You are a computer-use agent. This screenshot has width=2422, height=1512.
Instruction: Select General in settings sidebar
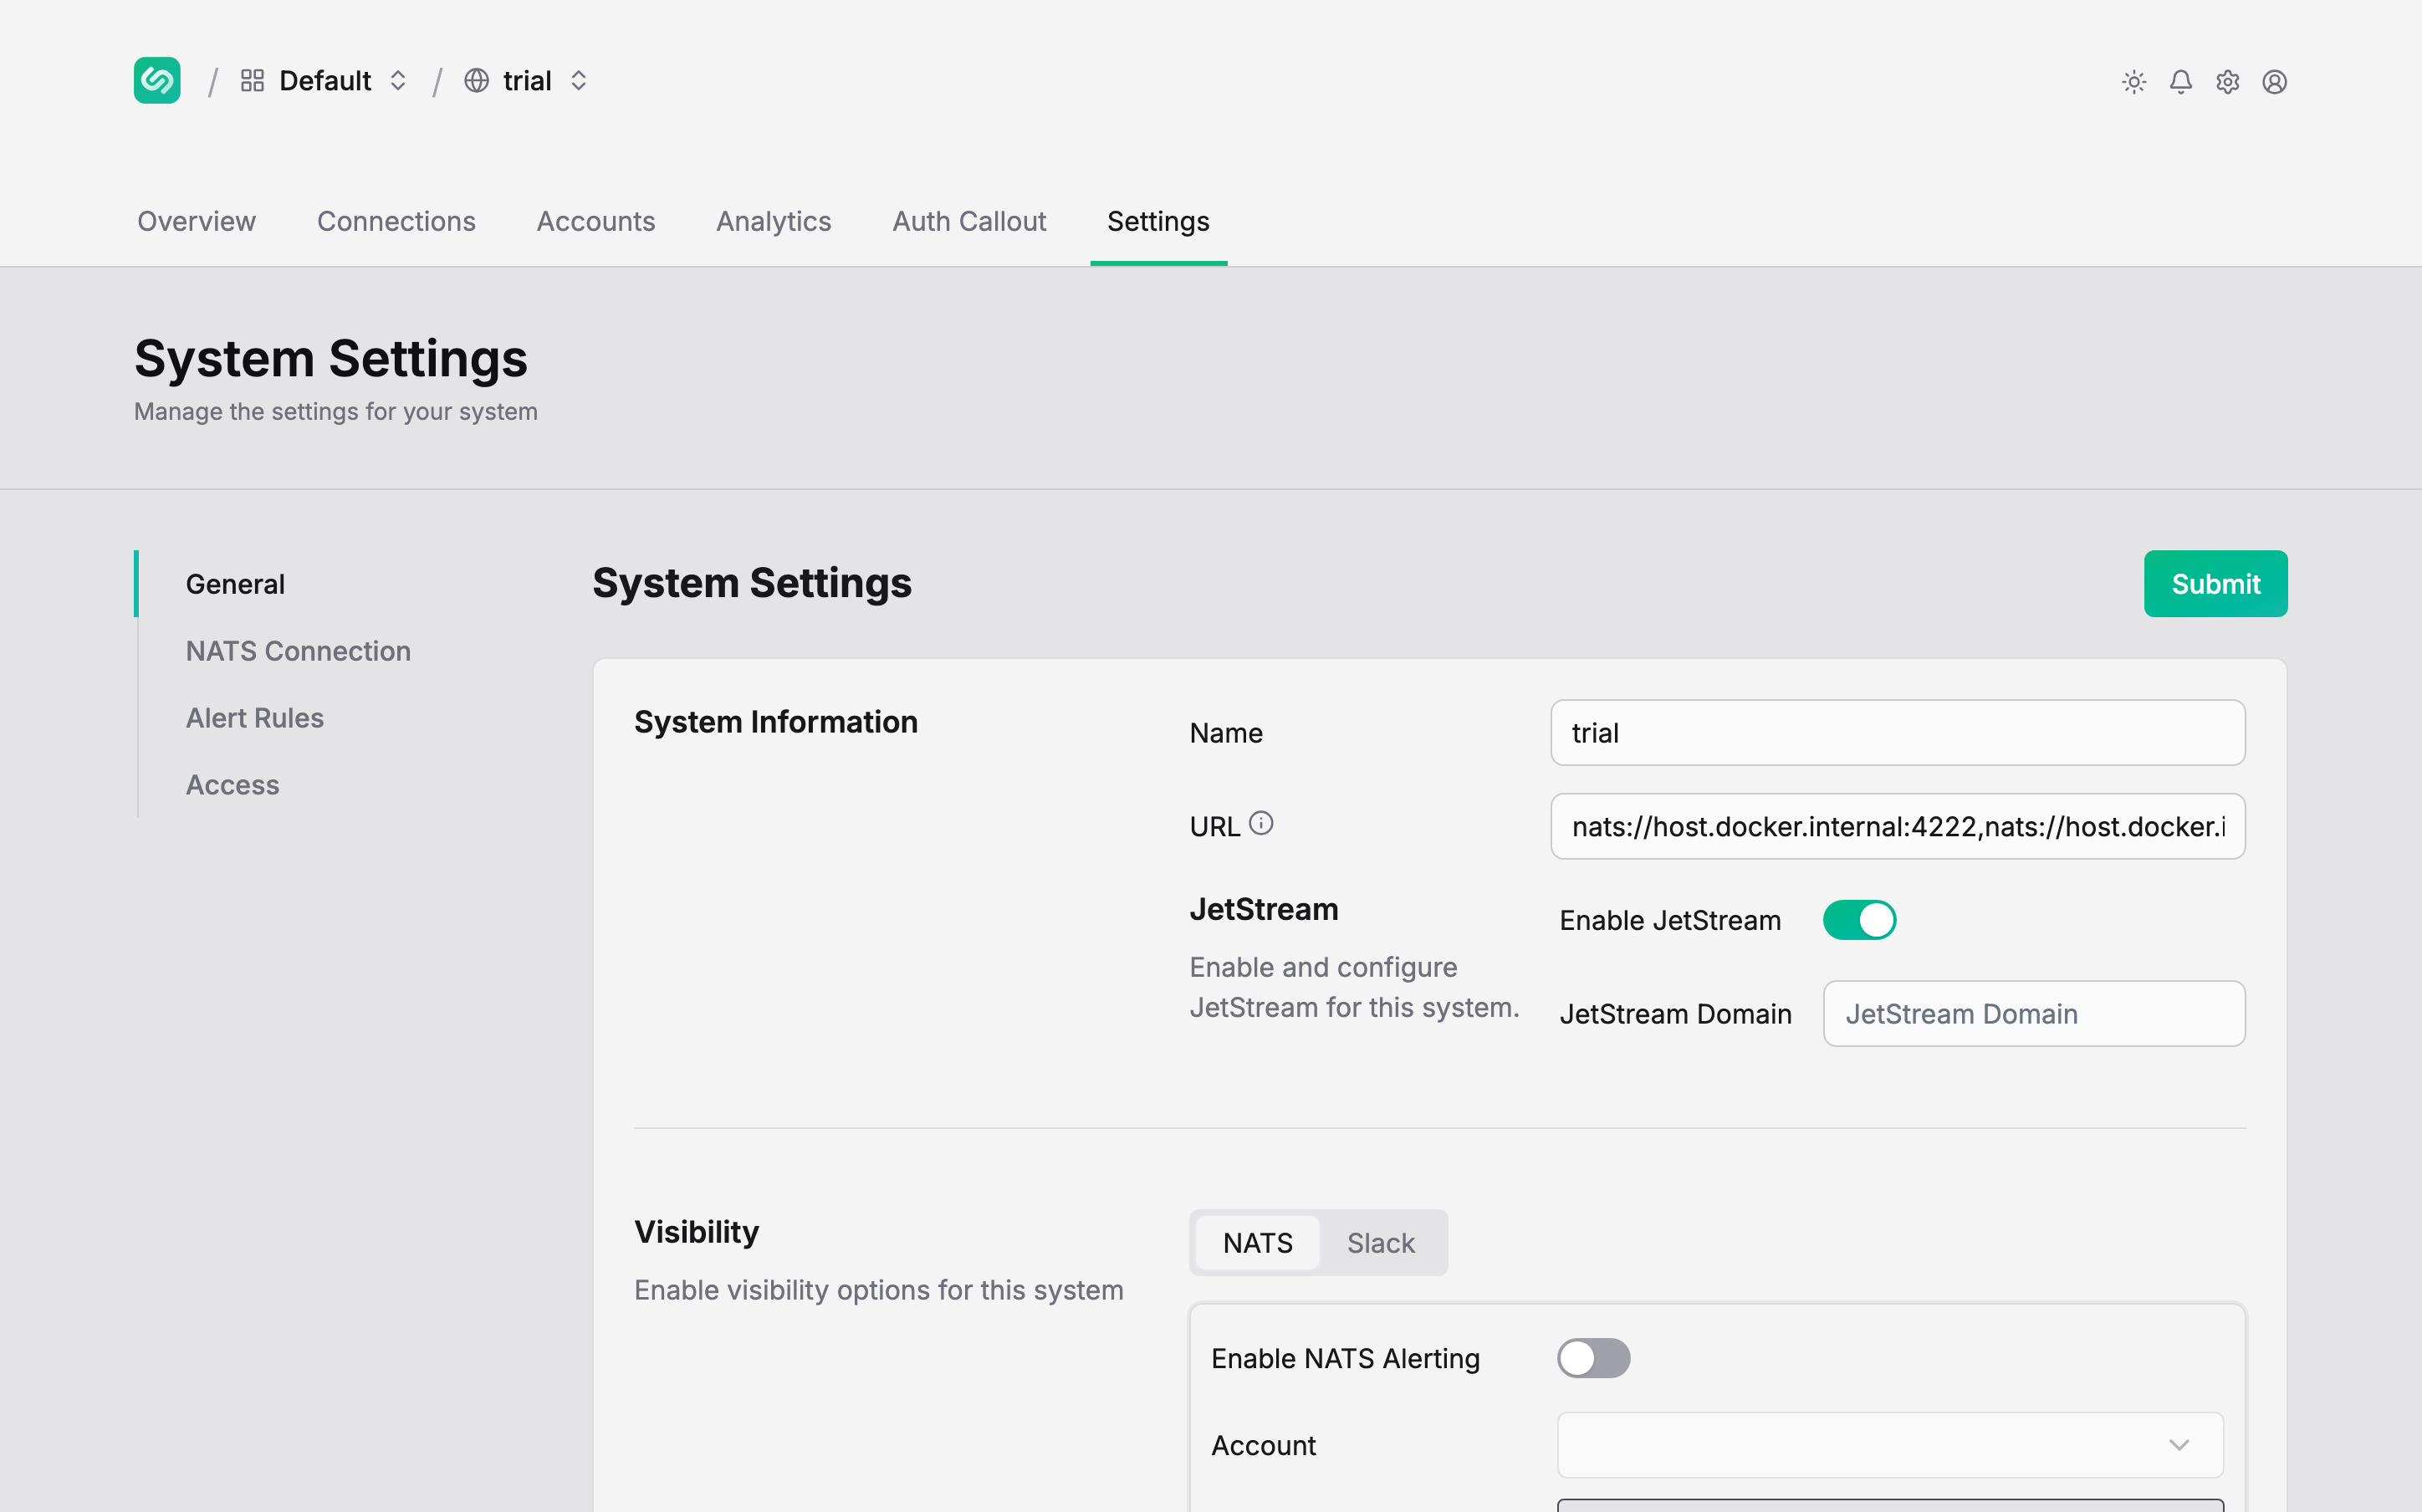(235, 584)
